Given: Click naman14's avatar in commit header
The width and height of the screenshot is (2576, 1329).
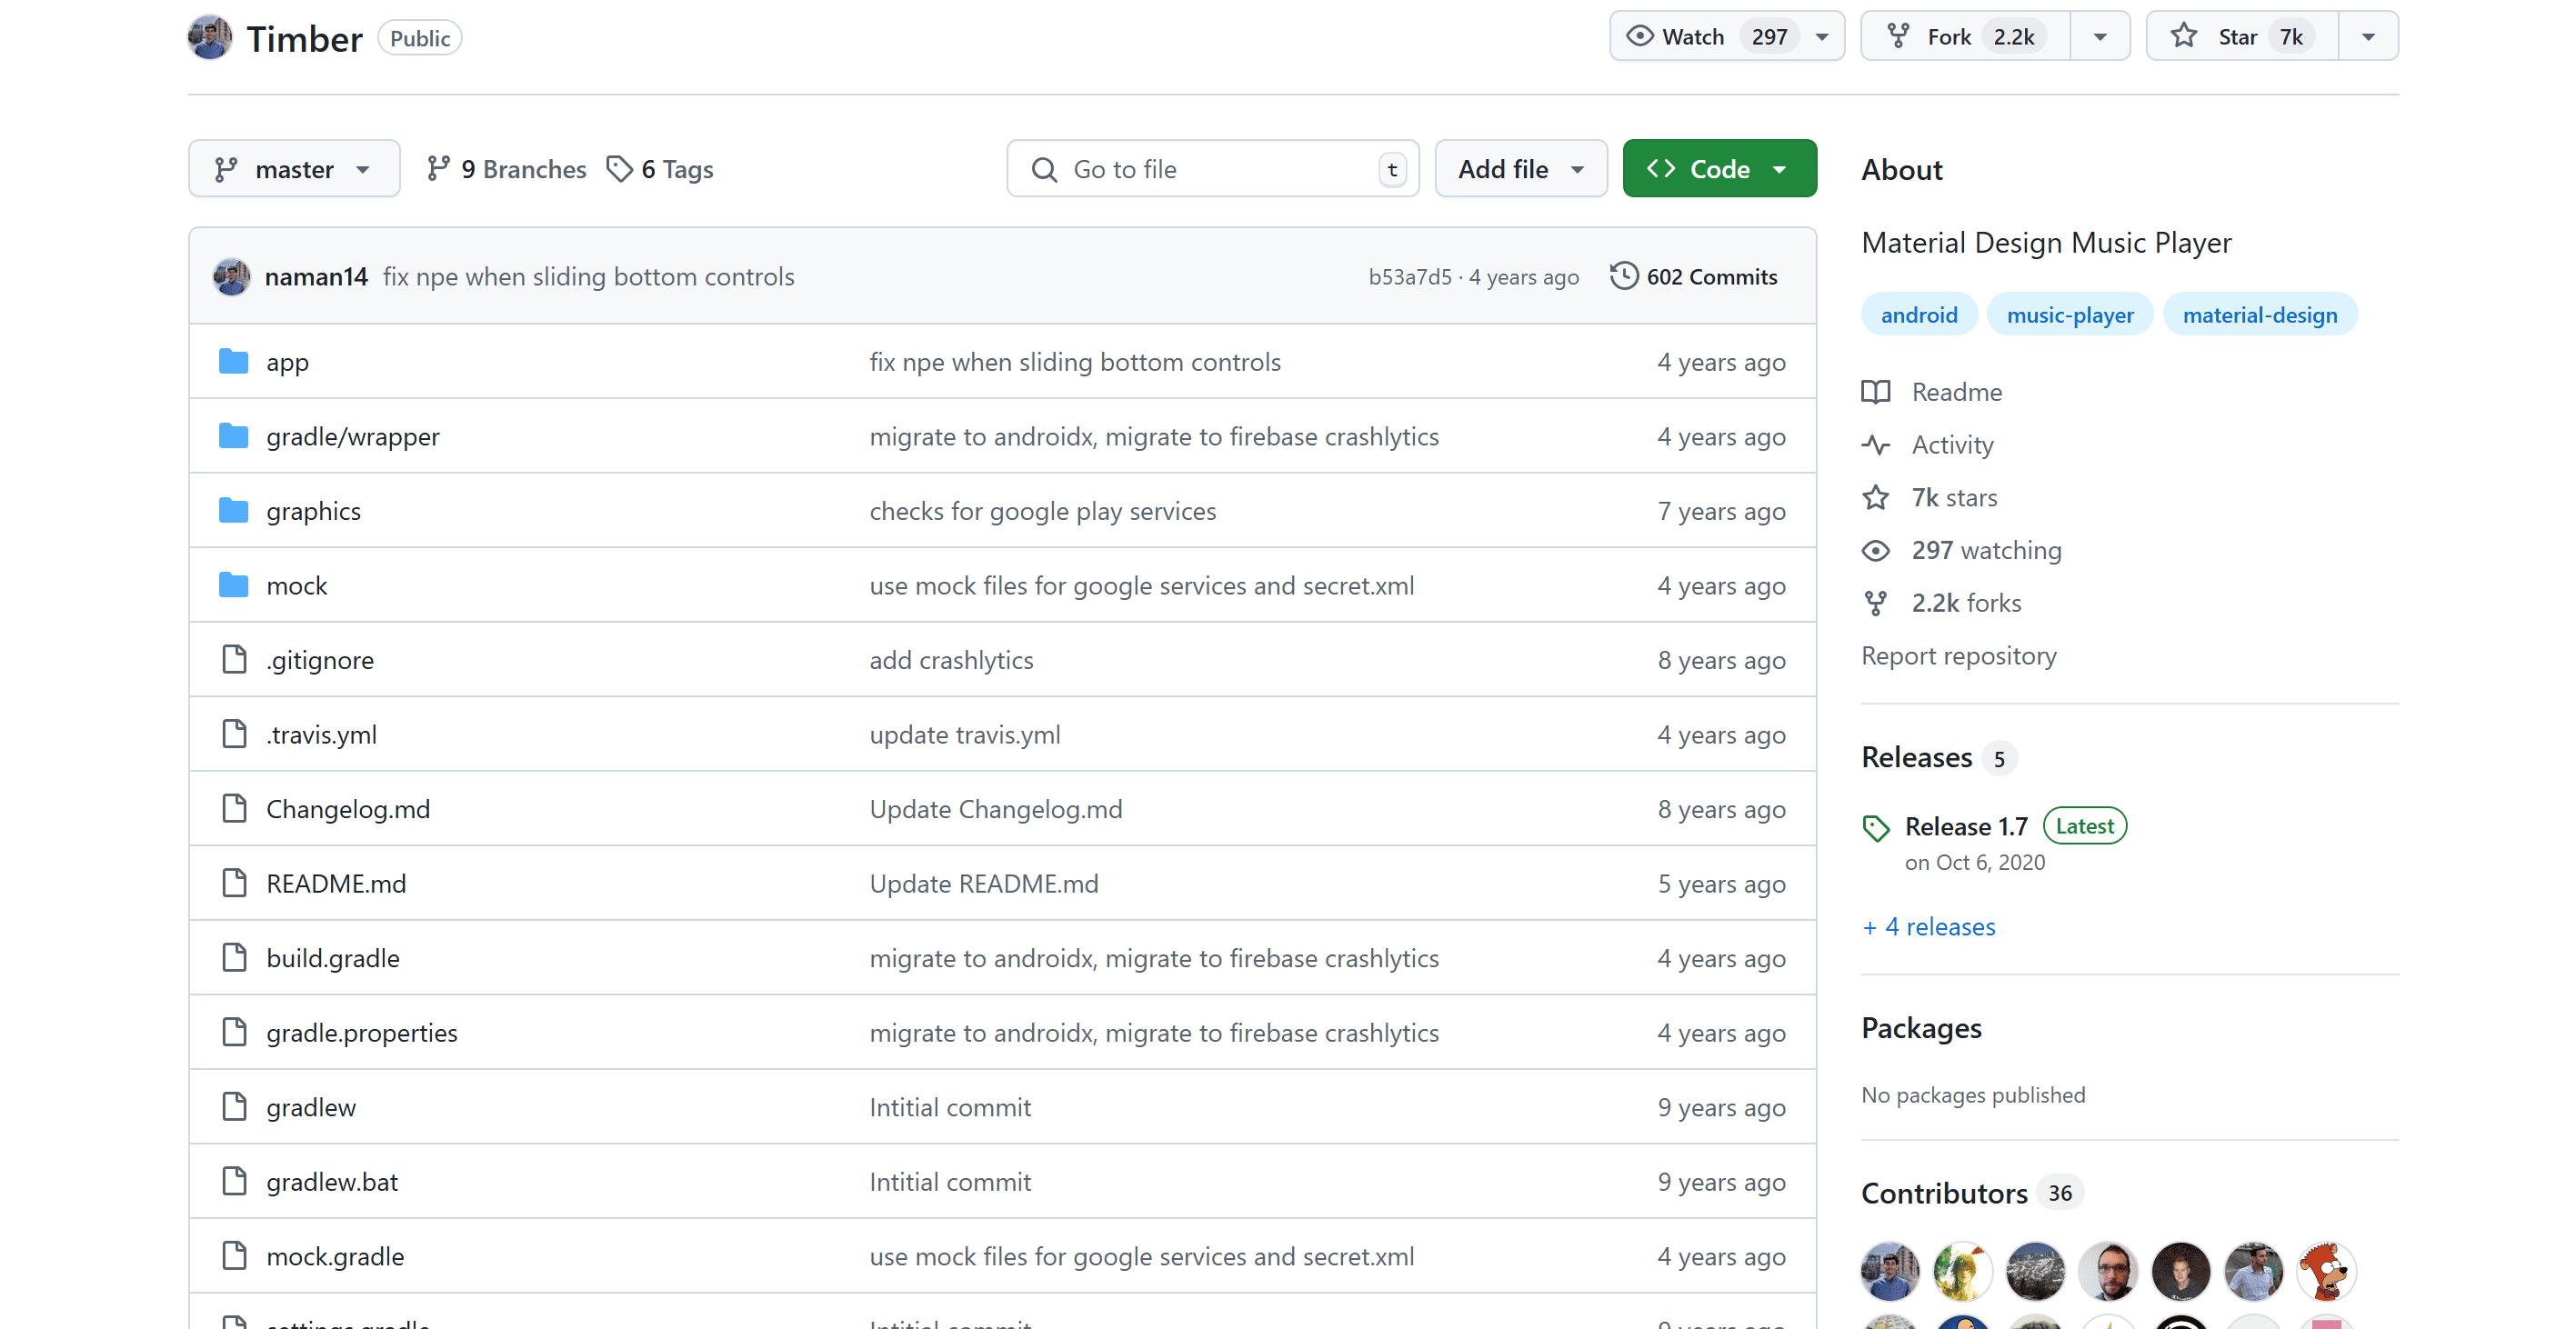Looking at the screenshot, I should (x=232, y=276).
